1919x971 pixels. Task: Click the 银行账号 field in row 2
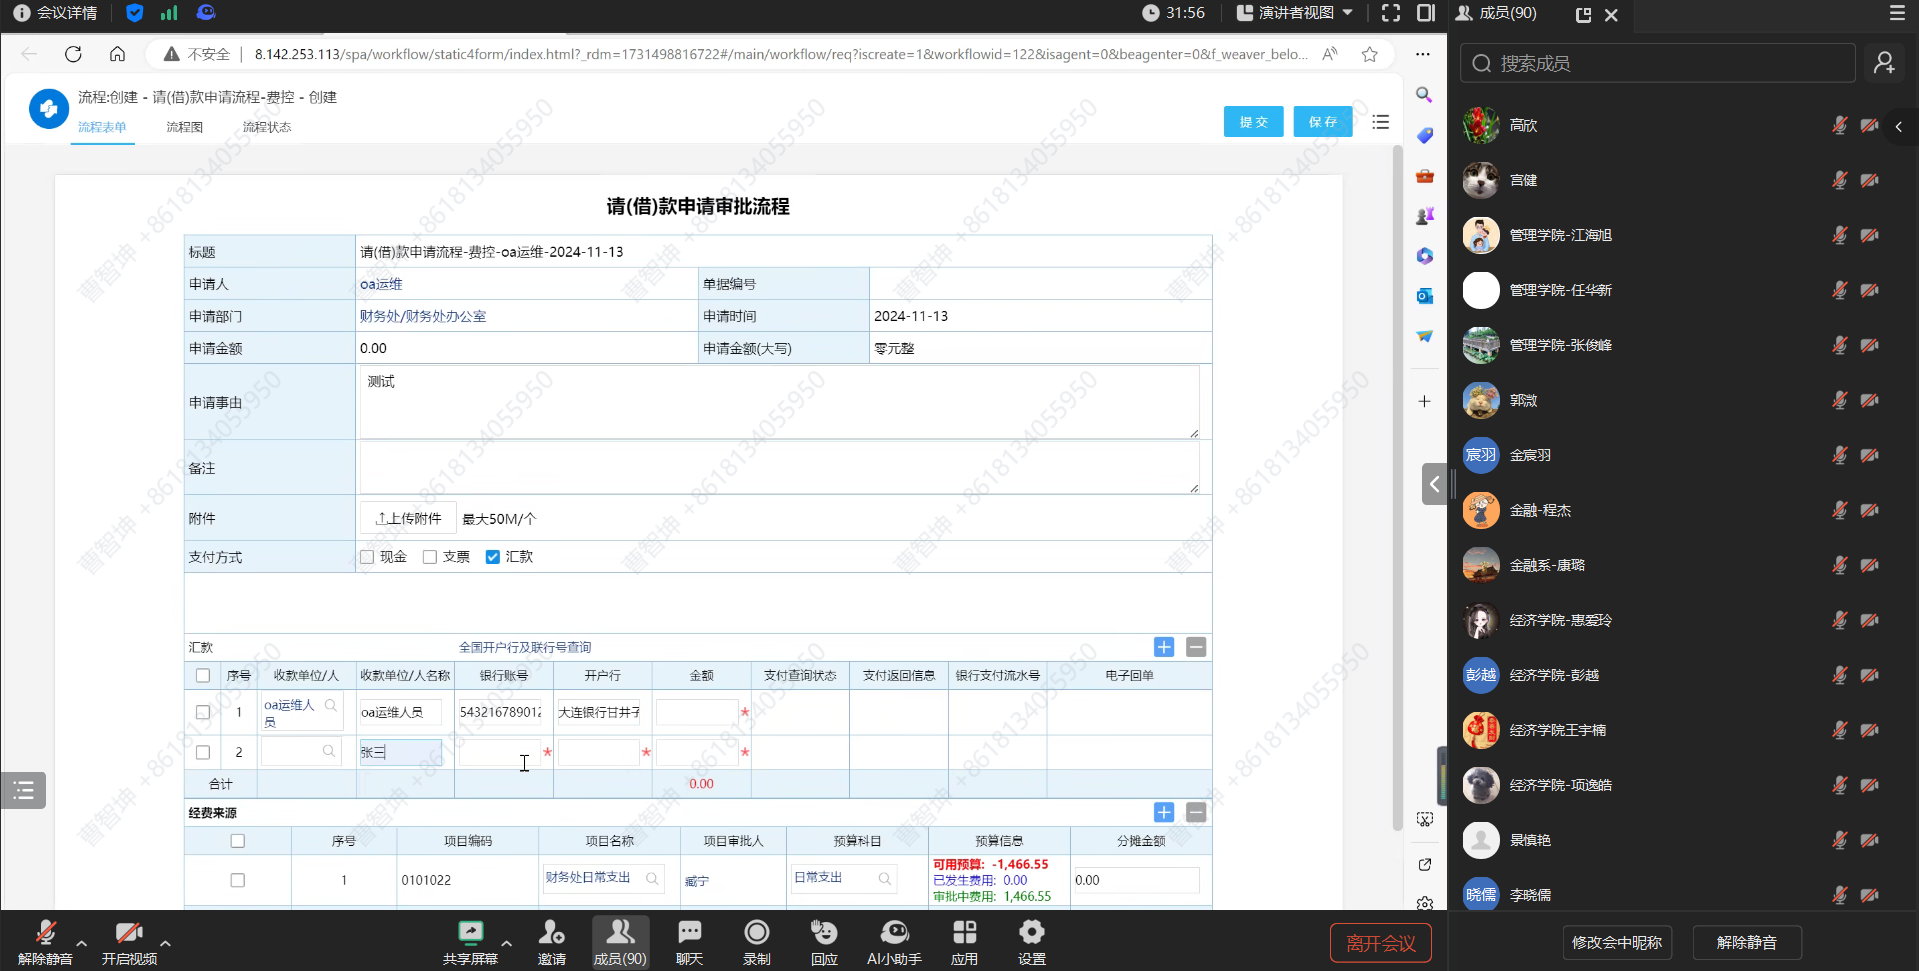click(499, 752)
